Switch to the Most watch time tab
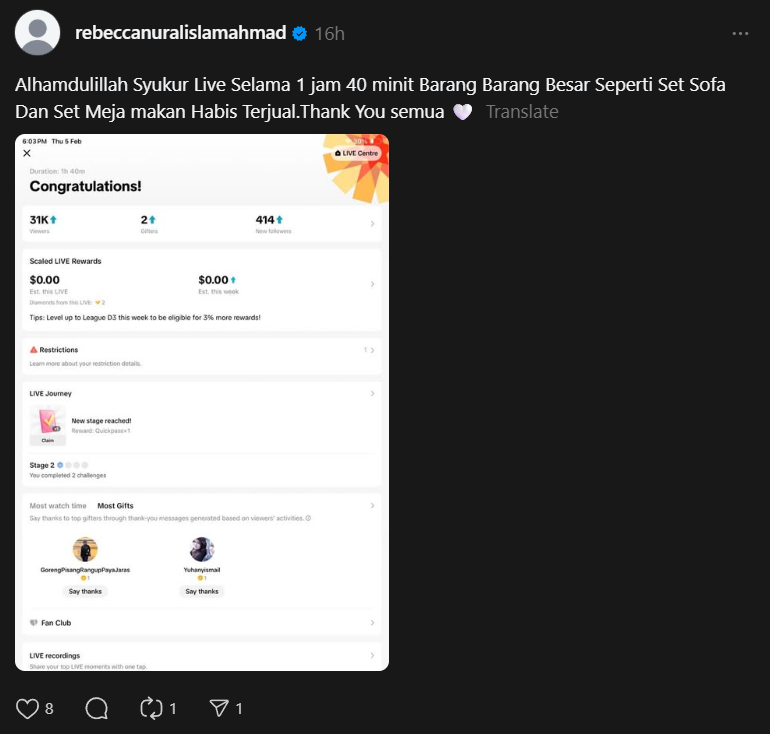The height and width of the screenshot is (734, 770). click(58, 506)
